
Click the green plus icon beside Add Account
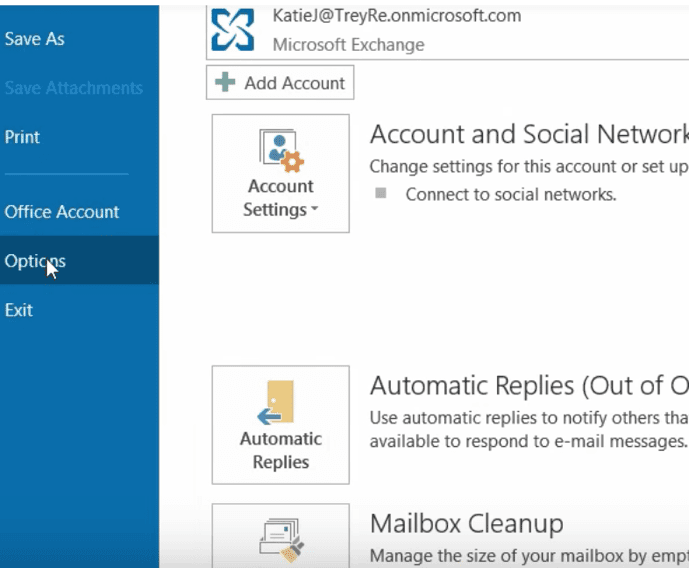pos(225,83)
